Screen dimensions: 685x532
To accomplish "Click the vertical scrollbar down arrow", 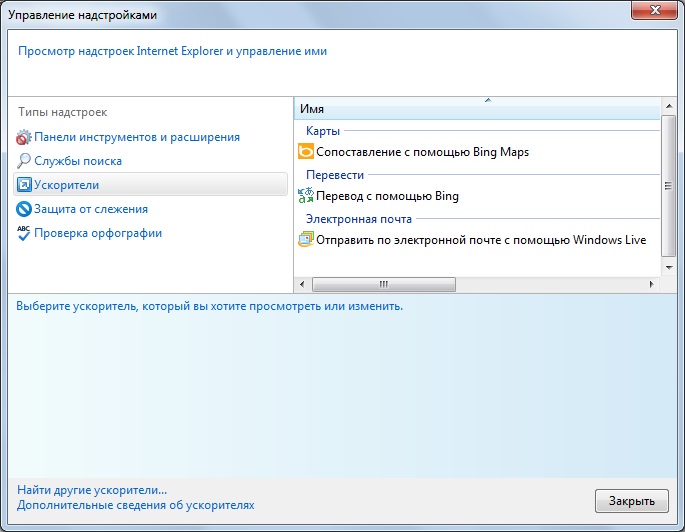I will (x=668, y=267).
